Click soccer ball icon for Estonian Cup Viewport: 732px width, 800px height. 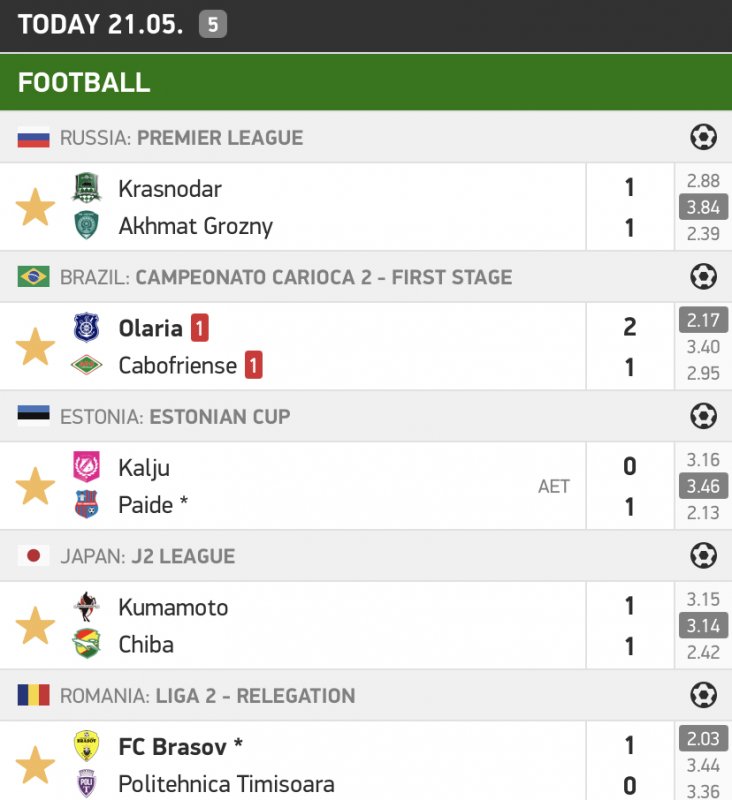[704, 416]
